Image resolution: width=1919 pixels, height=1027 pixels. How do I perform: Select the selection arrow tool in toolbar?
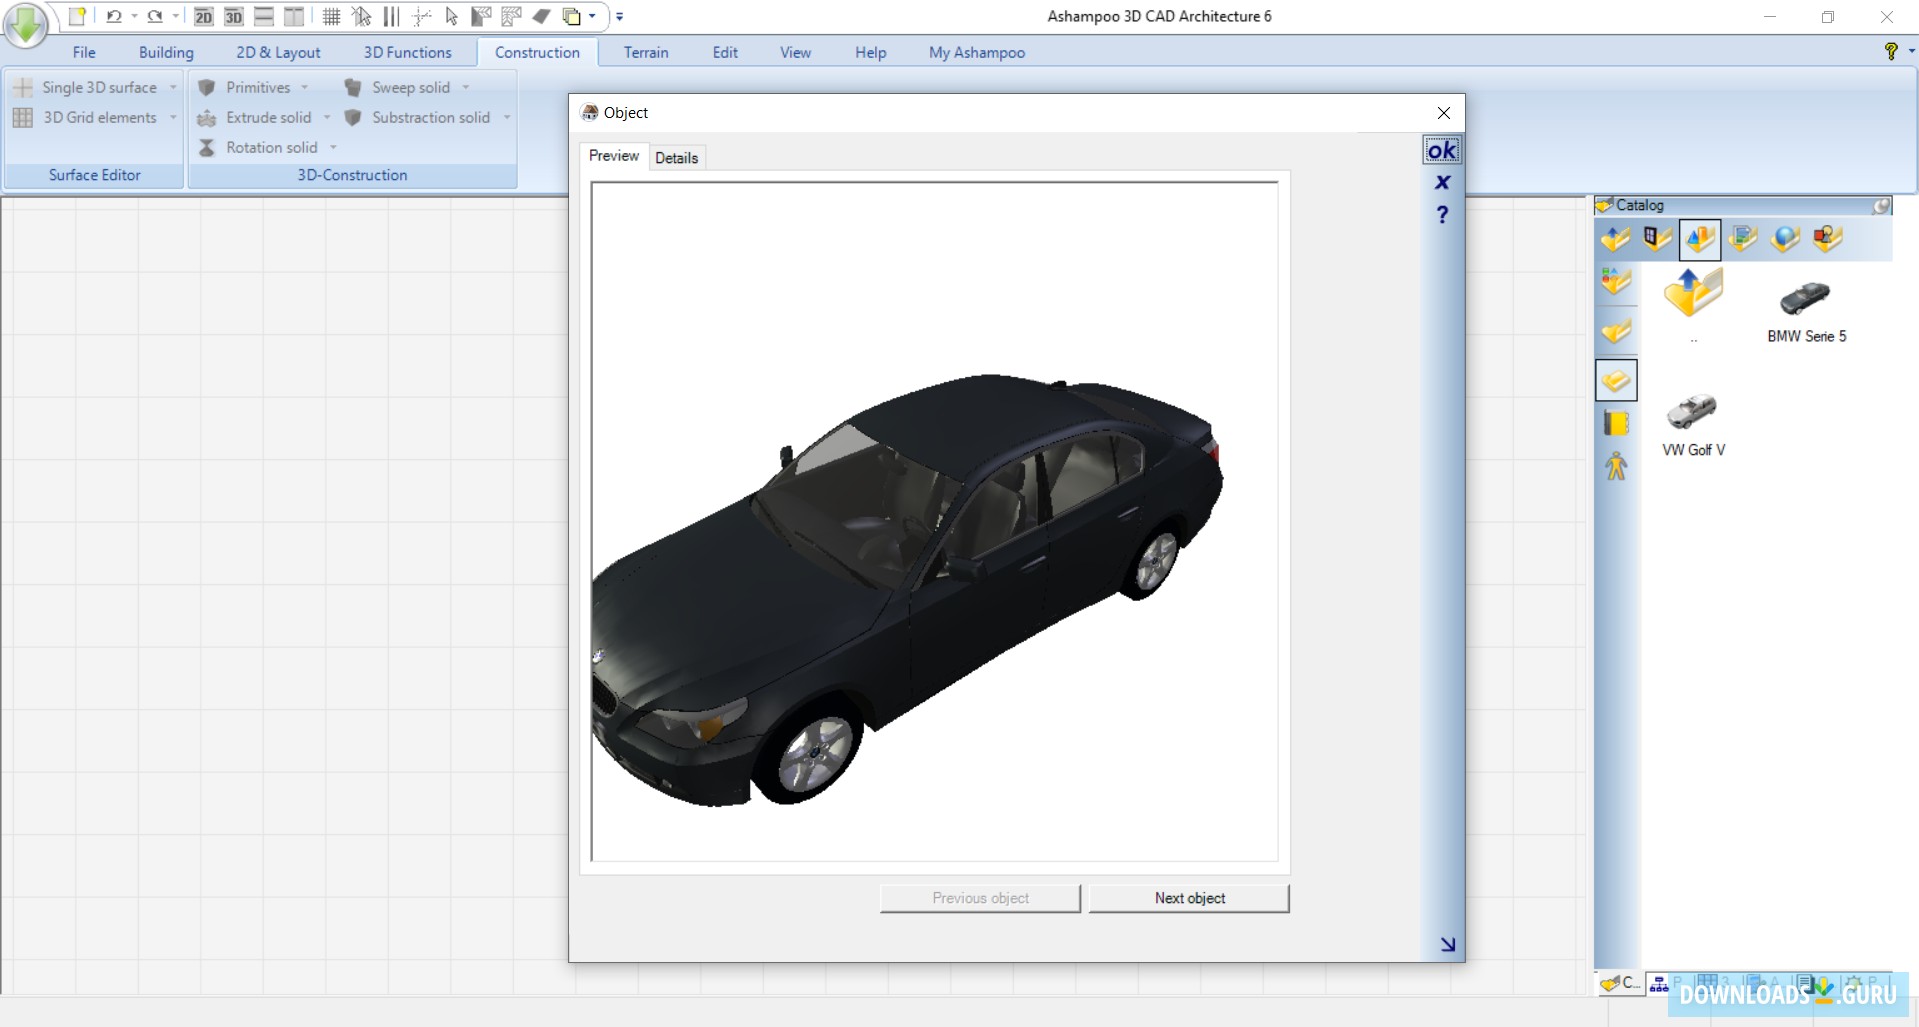(x=451, y=16)
